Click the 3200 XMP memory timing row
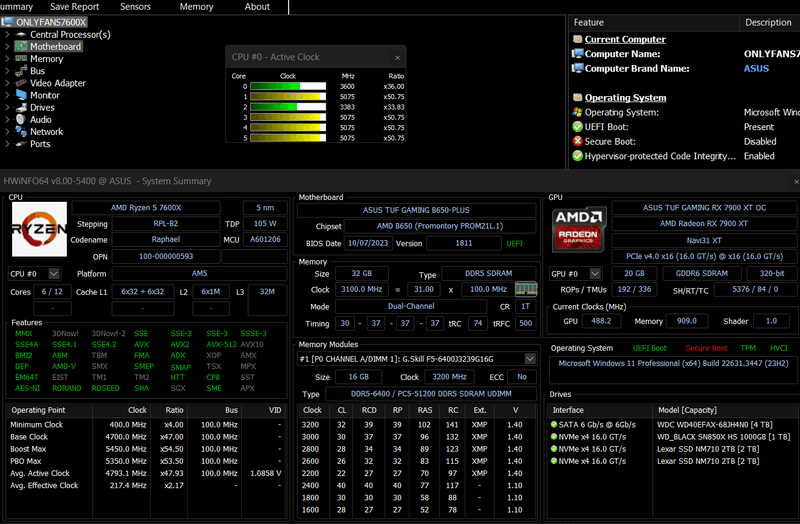800x524 pixels. tap(417, 425)
